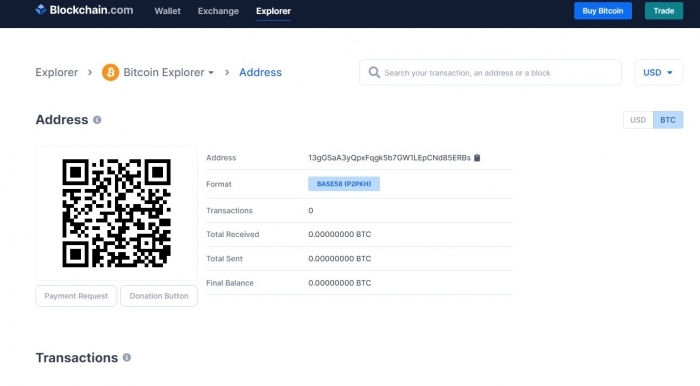The height and width of the screenshot is (386, 700).
Task: Click the Total Received value 0.00000000 BTC
Action: (x=340, y=234)
